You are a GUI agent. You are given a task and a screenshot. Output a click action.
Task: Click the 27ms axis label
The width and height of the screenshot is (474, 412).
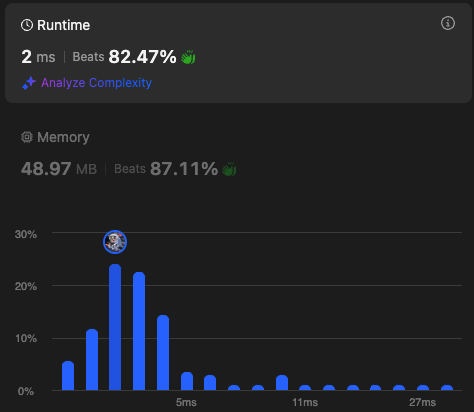pyautogui.click(x=422, y=402)
